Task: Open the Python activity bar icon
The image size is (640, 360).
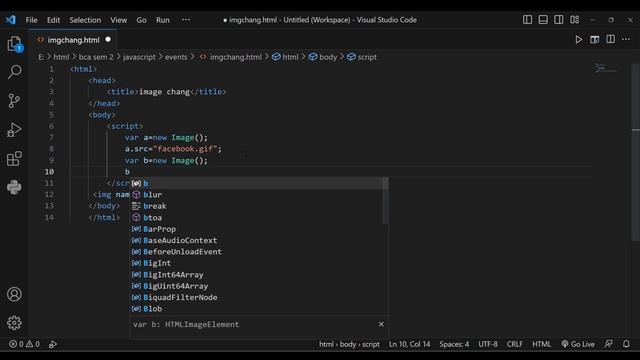Action: pos(14,187)
